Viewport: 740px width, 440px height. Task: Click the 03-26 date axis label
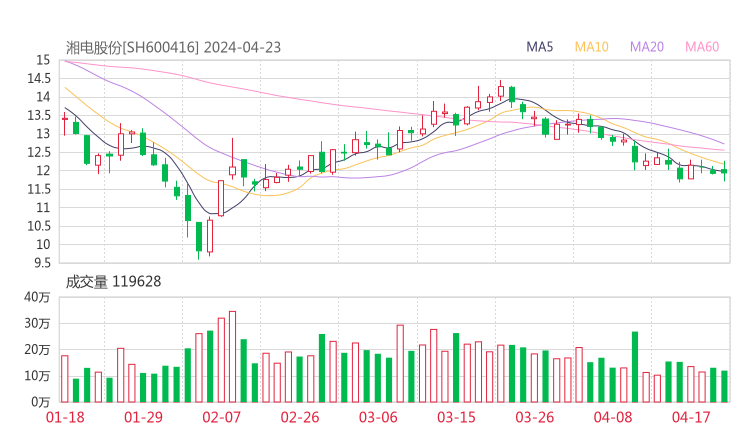coord(534,417)
